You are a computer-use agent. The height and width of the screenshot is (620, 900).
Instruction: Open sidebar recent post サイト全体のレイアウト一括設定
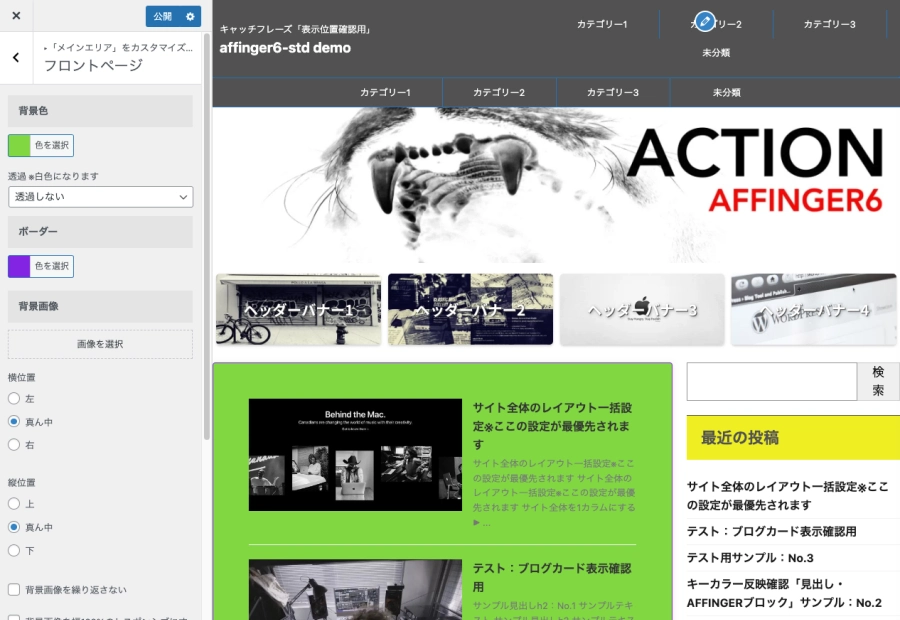(788, 495)
